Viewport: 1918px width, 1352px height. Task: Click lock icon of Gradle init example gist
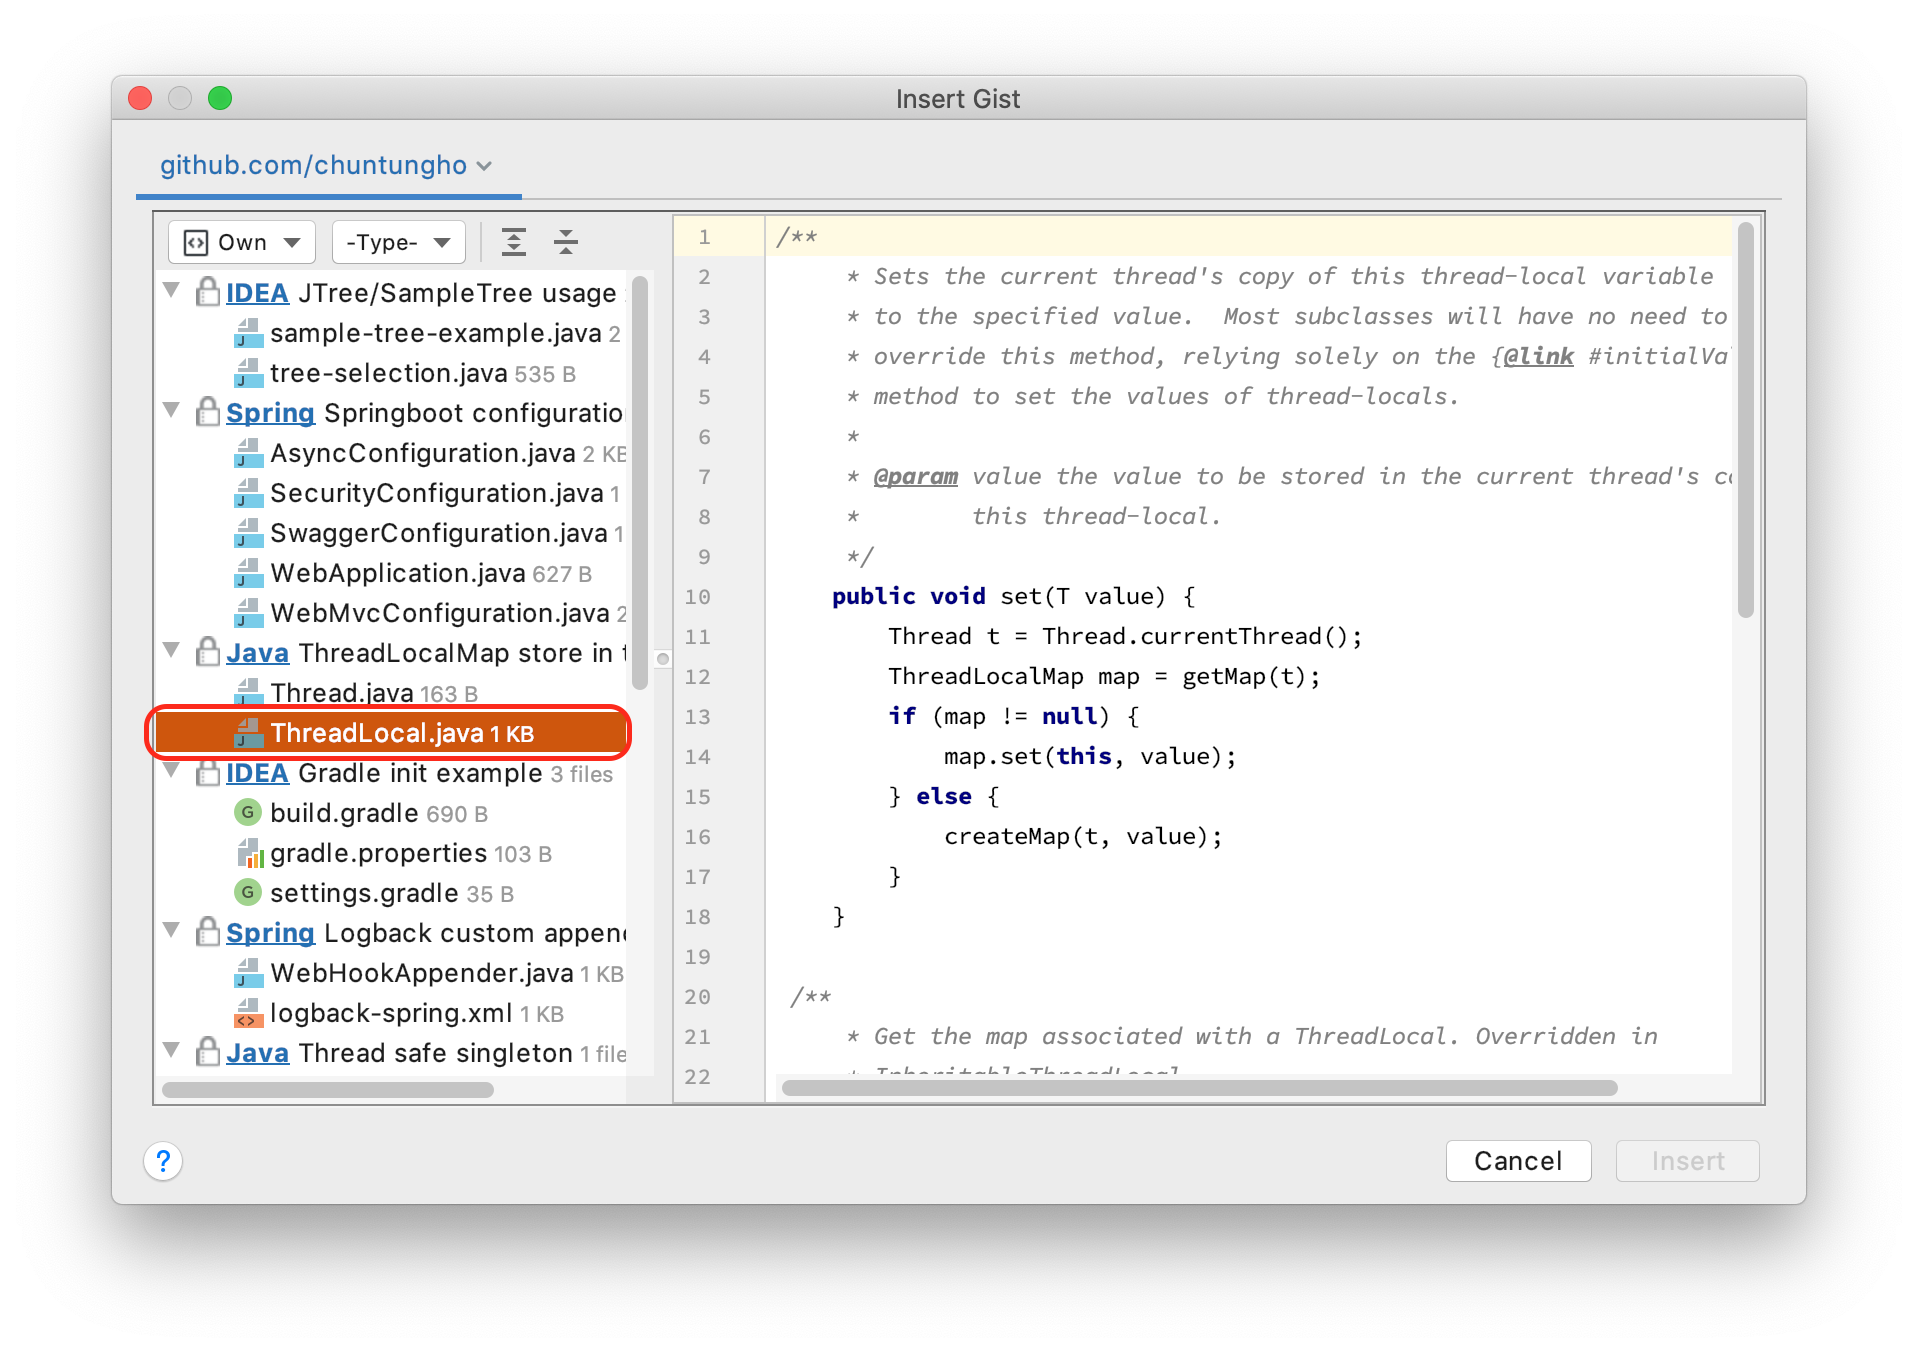click(207, 773)
